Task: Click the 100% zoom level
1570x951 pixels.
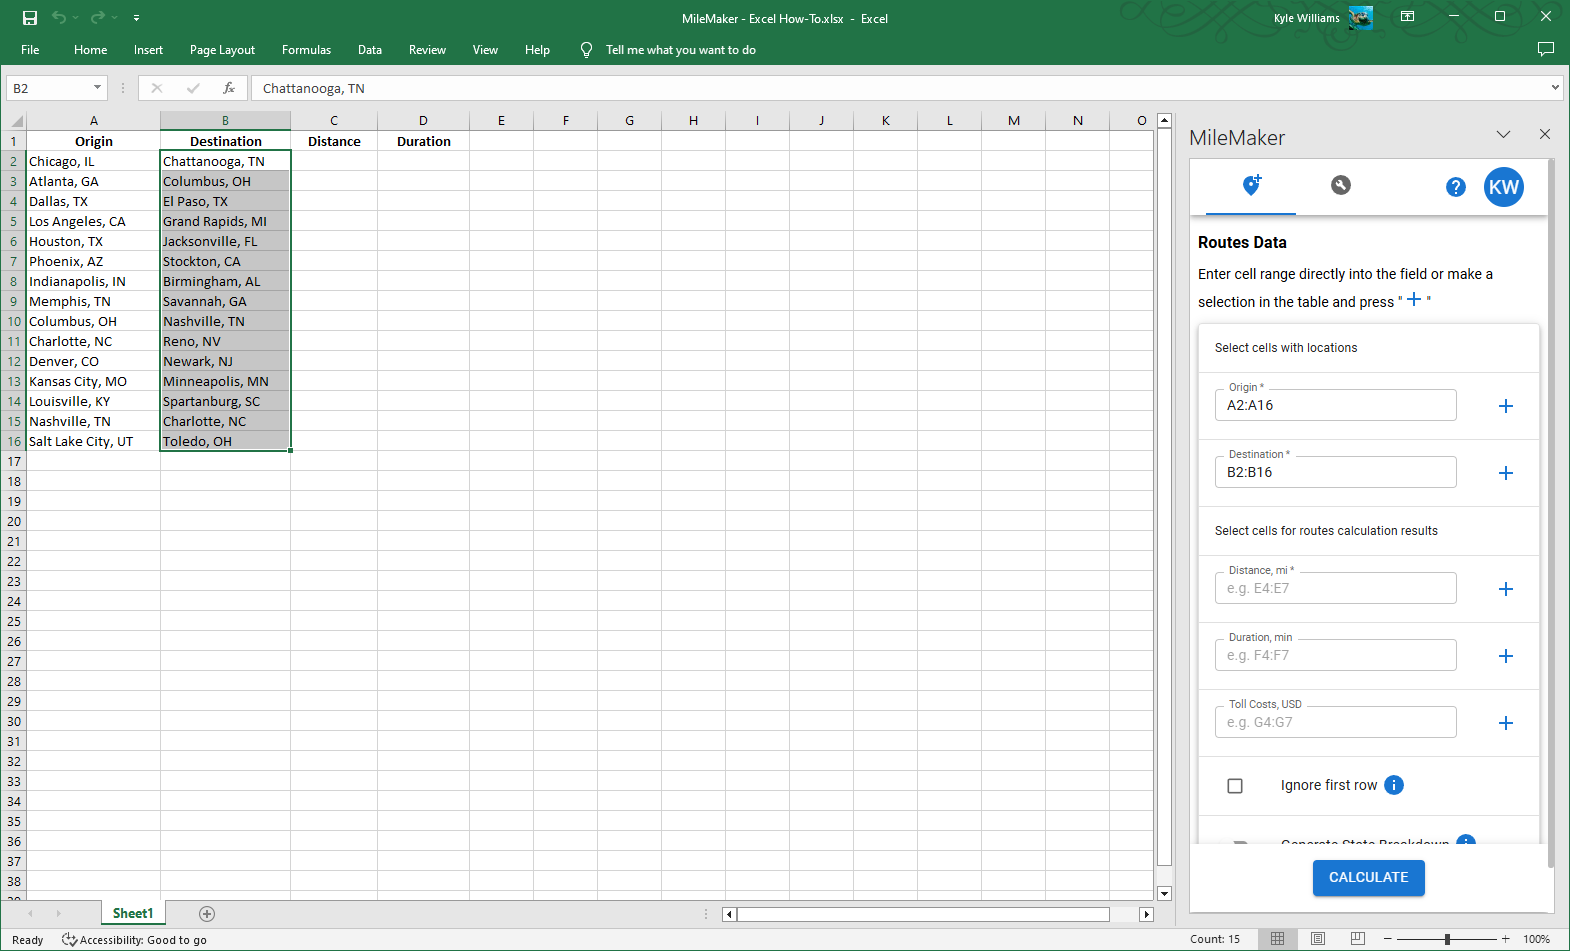Action: pos(1536,939)
